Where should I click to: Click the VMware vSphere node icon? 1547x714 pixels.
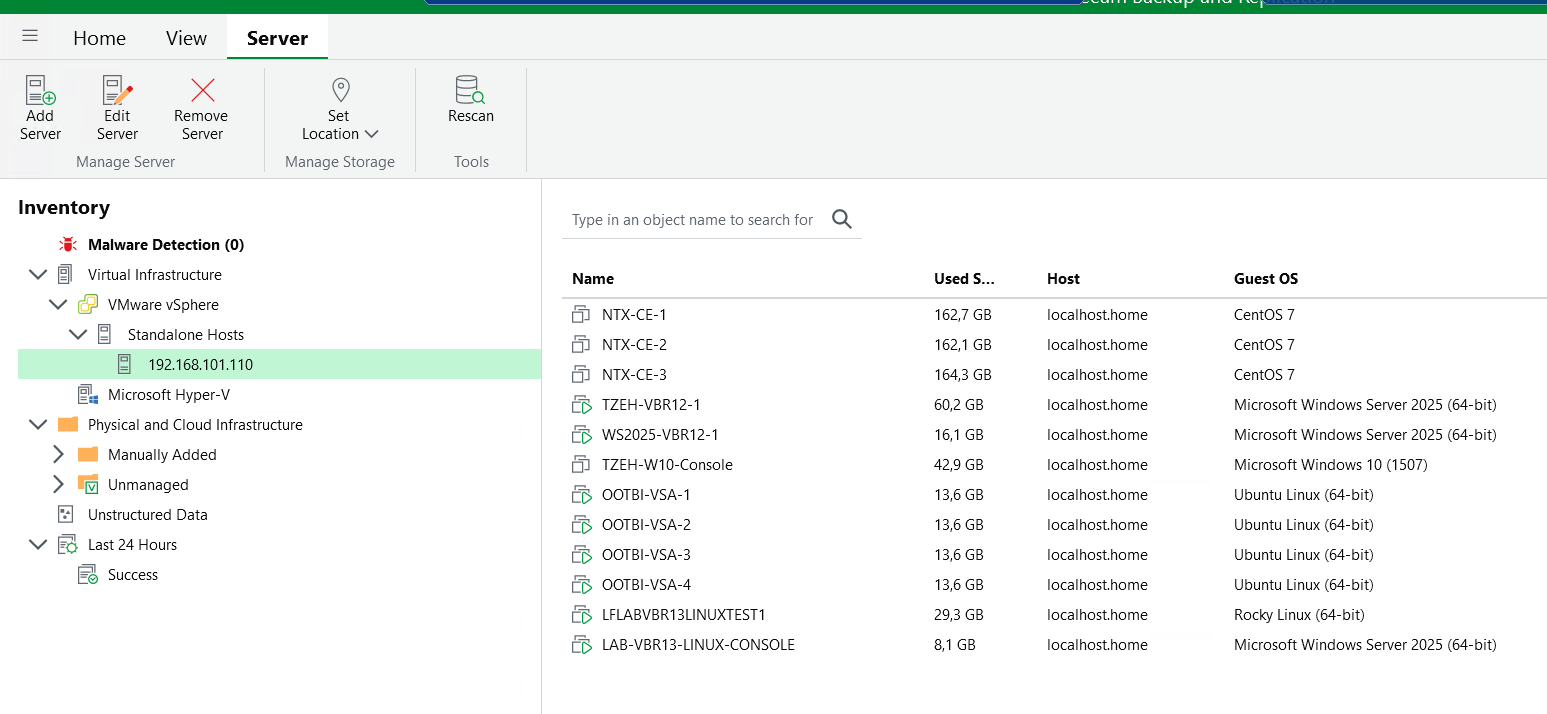(88, 304)
